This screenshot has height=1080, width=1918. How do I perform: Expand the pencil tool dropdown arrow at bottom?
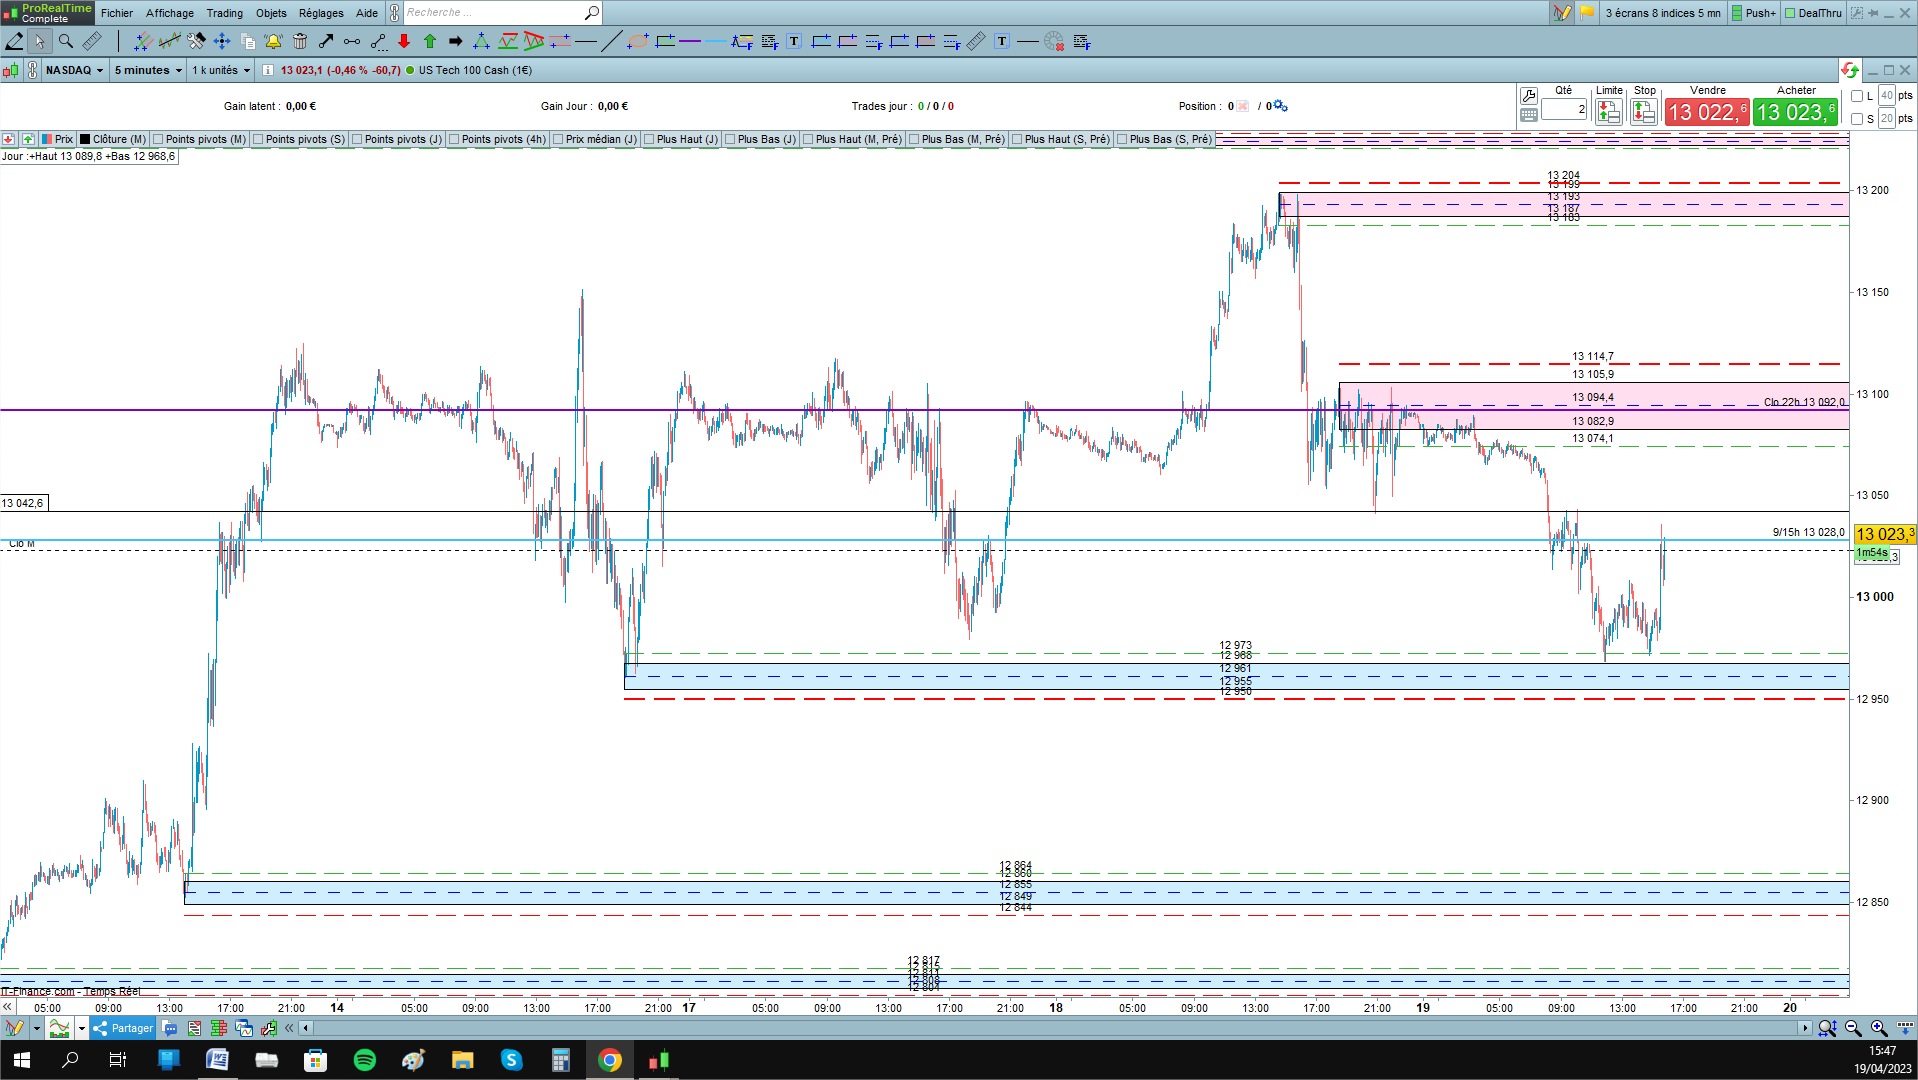[x=36, y=1028]
